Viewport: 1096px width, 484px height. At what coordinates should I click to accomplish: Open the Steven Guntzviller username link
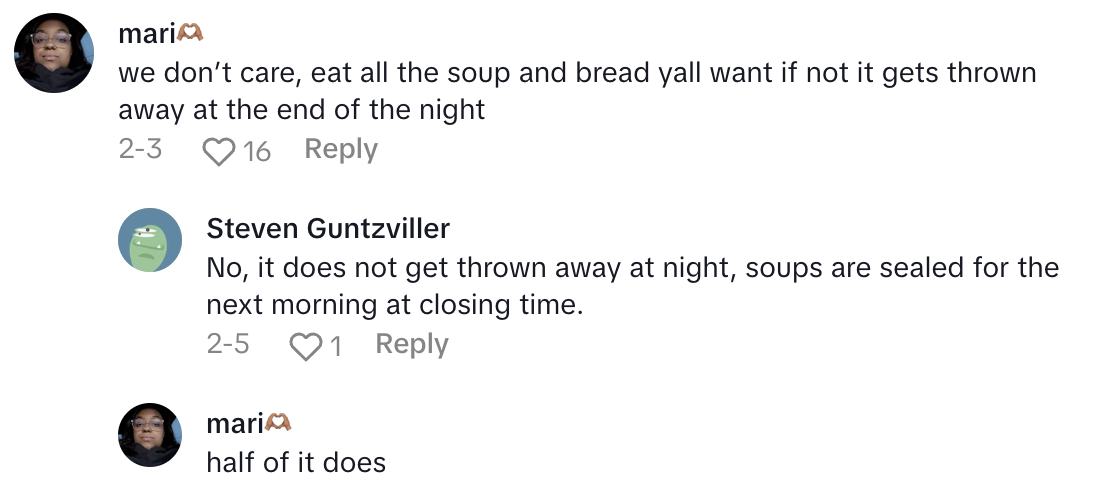click(x=328, y=229)
